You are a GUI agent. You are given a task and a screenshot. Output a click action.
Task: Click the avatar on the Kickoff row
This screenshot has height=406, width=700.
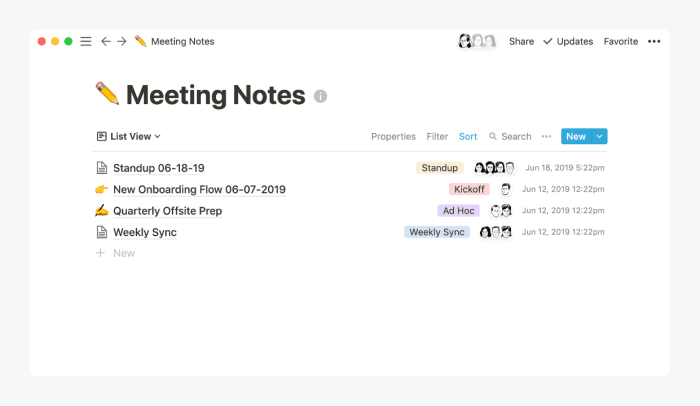point(505,189)
